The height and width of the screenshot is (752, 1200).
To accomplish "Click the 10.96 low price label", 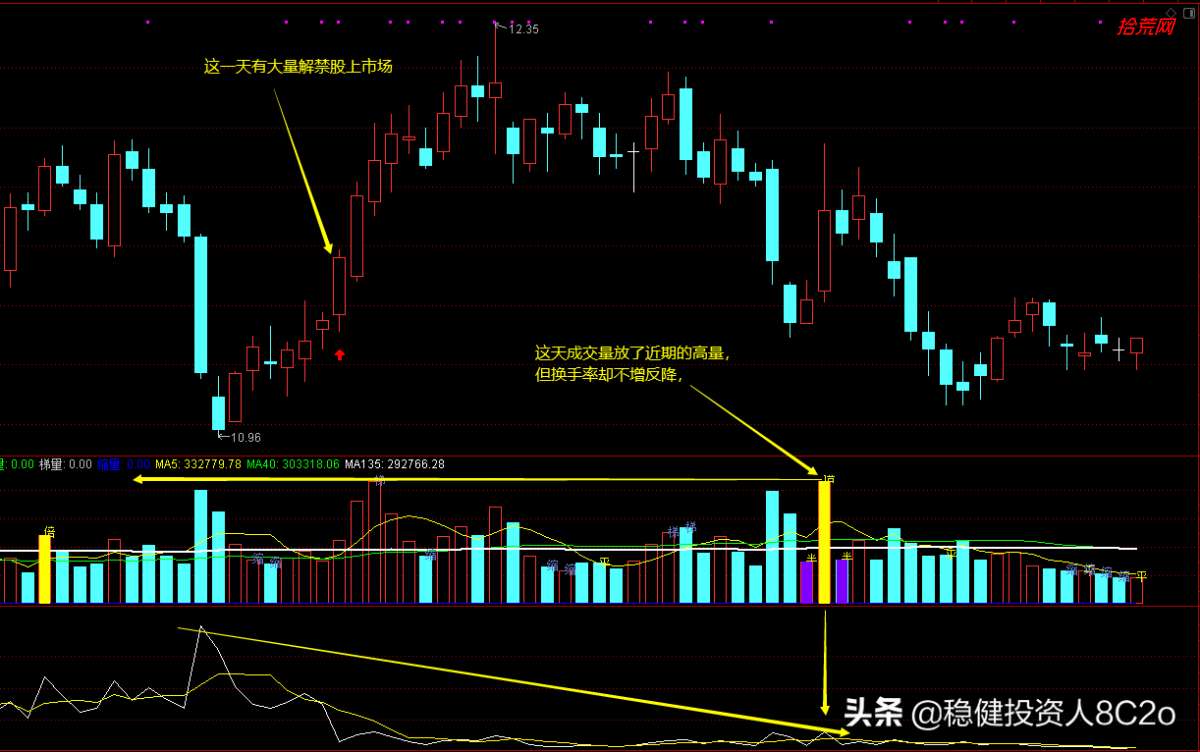I will pyautogui.click(x=245, y=437).
